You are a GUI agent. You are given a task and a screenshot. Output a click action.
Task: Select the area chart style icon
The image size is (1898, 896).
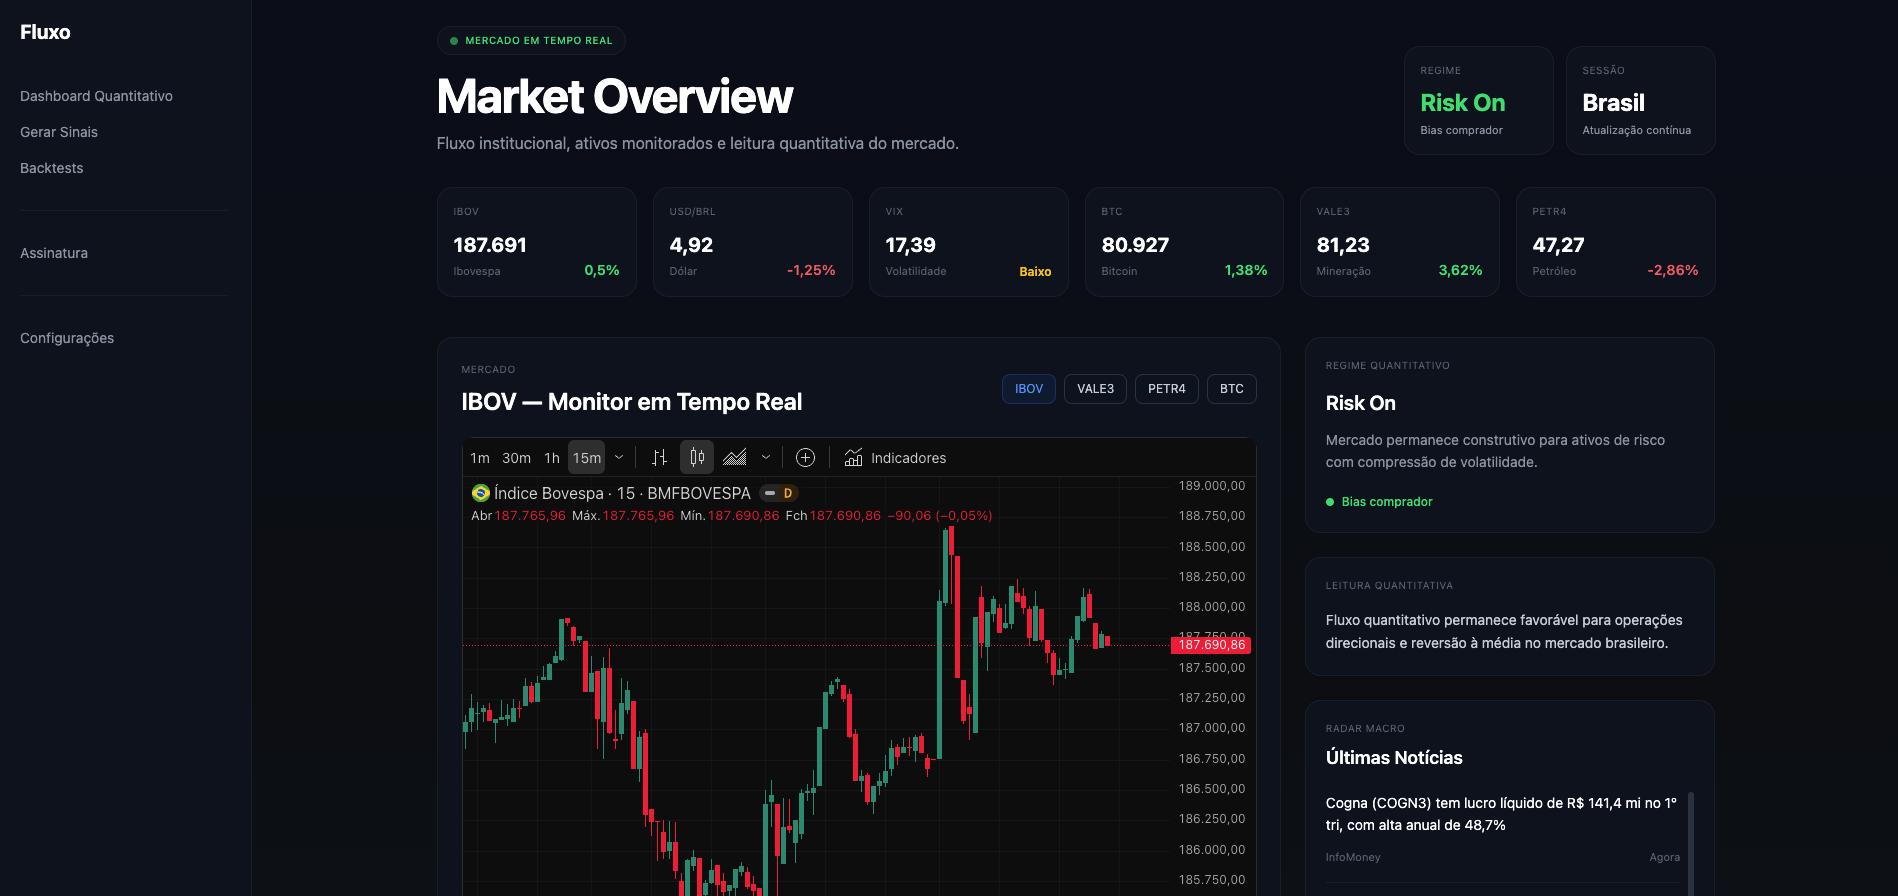[x=735, y=458]
